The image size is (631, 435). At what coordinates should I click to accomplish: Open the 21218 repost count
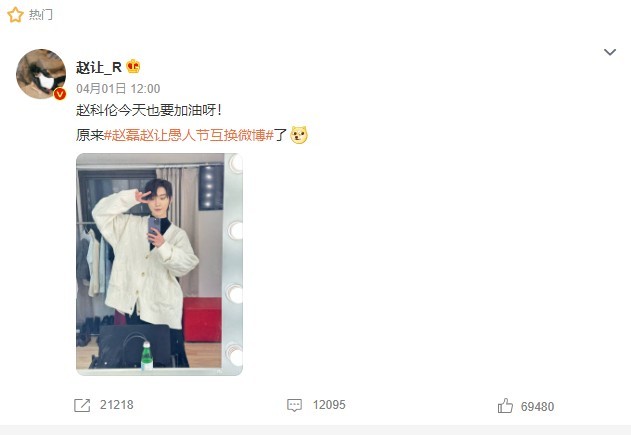pyautogui.click(x=117, y=405)
